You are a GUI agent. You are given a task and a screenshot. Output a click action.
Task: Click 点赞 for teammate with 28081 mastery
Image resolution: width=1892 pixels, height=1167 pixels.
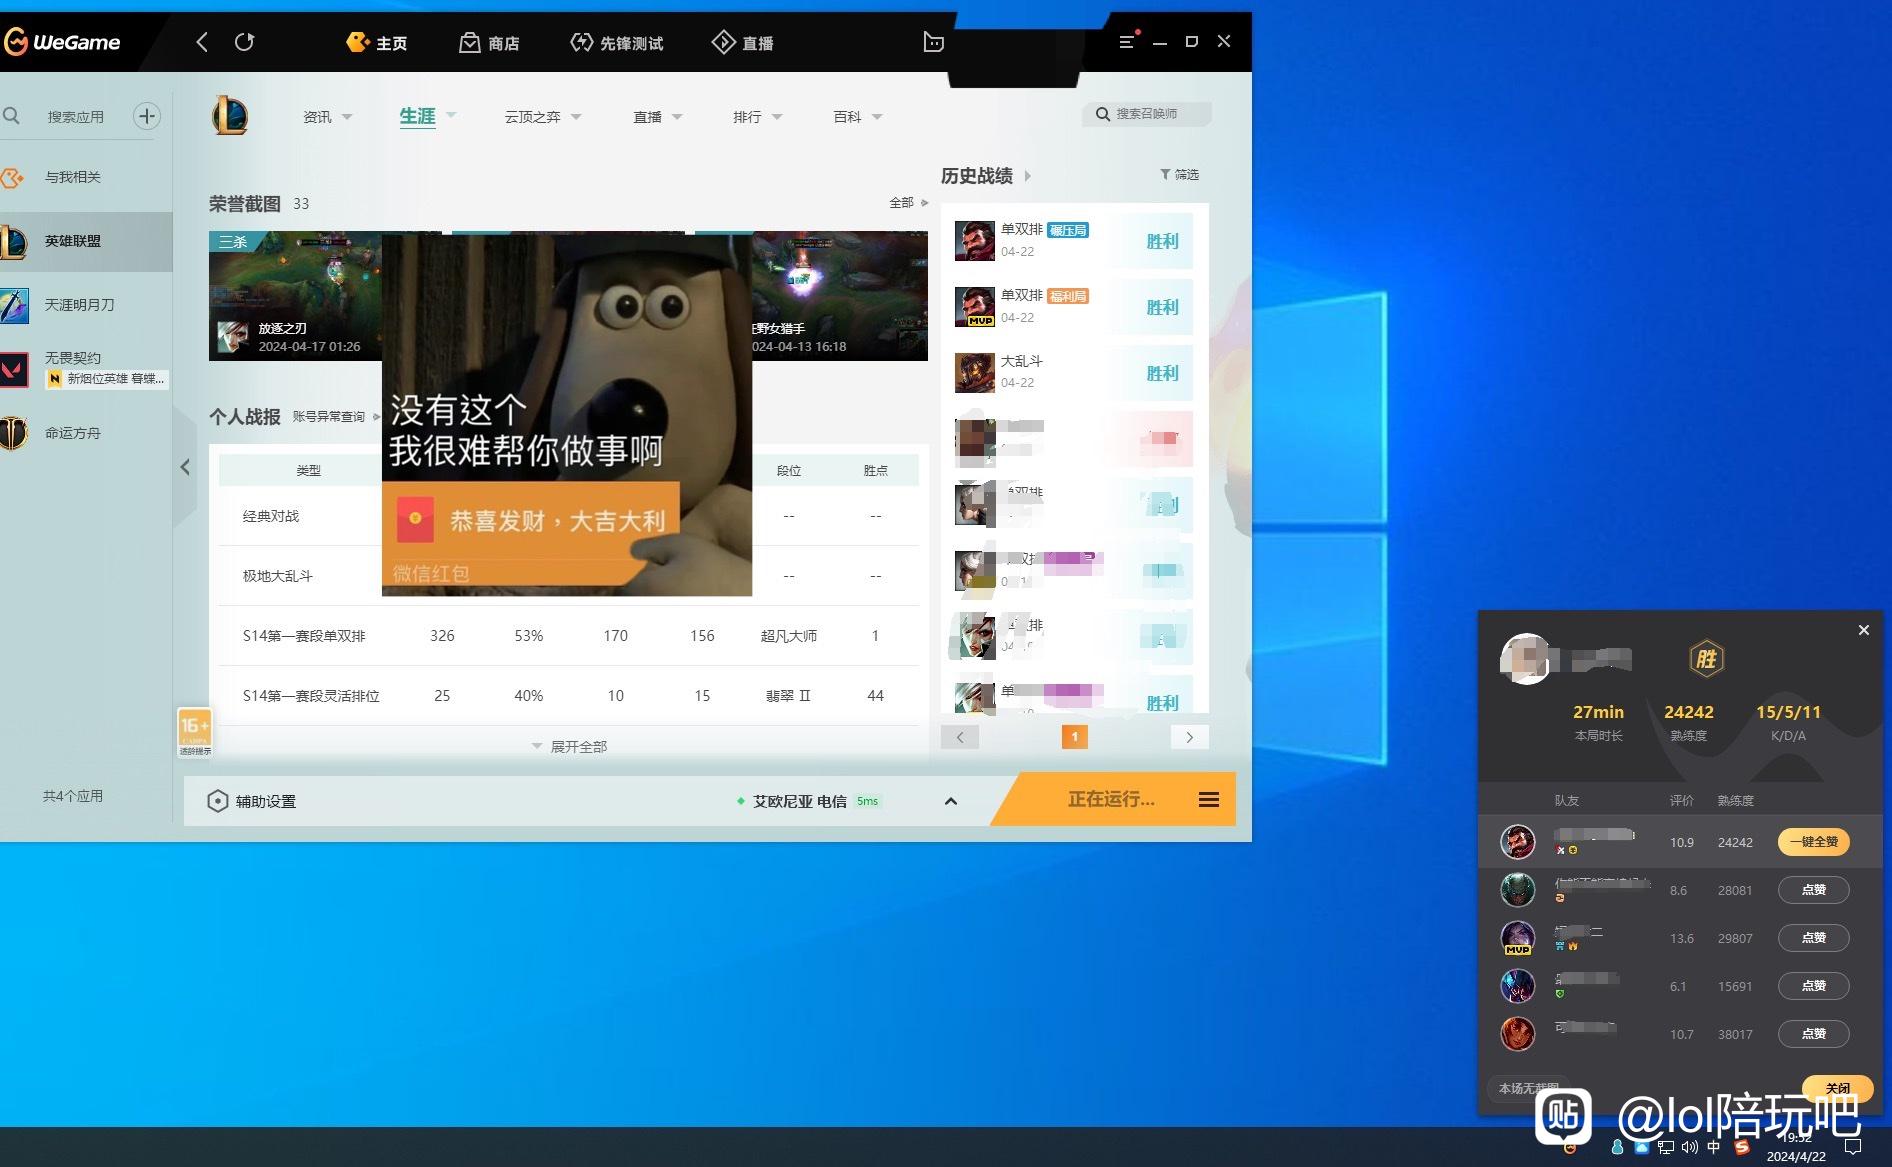pos(1813,890)
